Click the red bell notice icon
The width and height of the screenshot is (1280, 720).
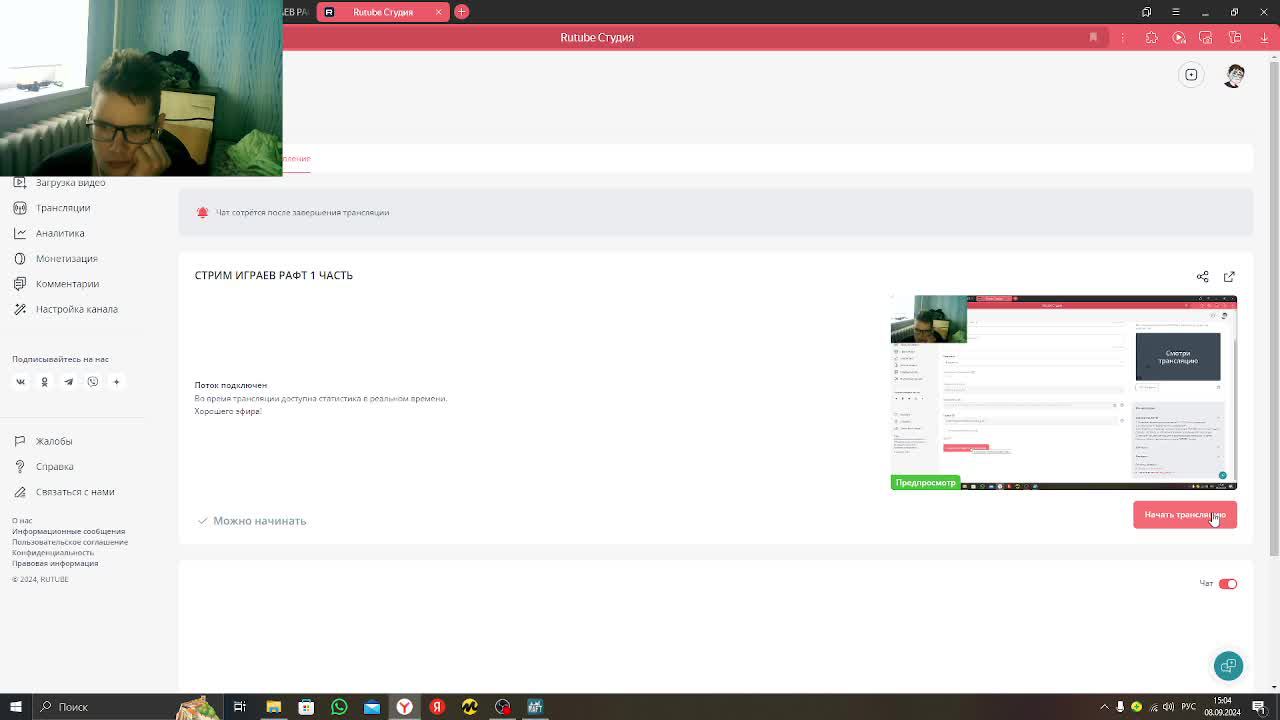pos(202,212)
